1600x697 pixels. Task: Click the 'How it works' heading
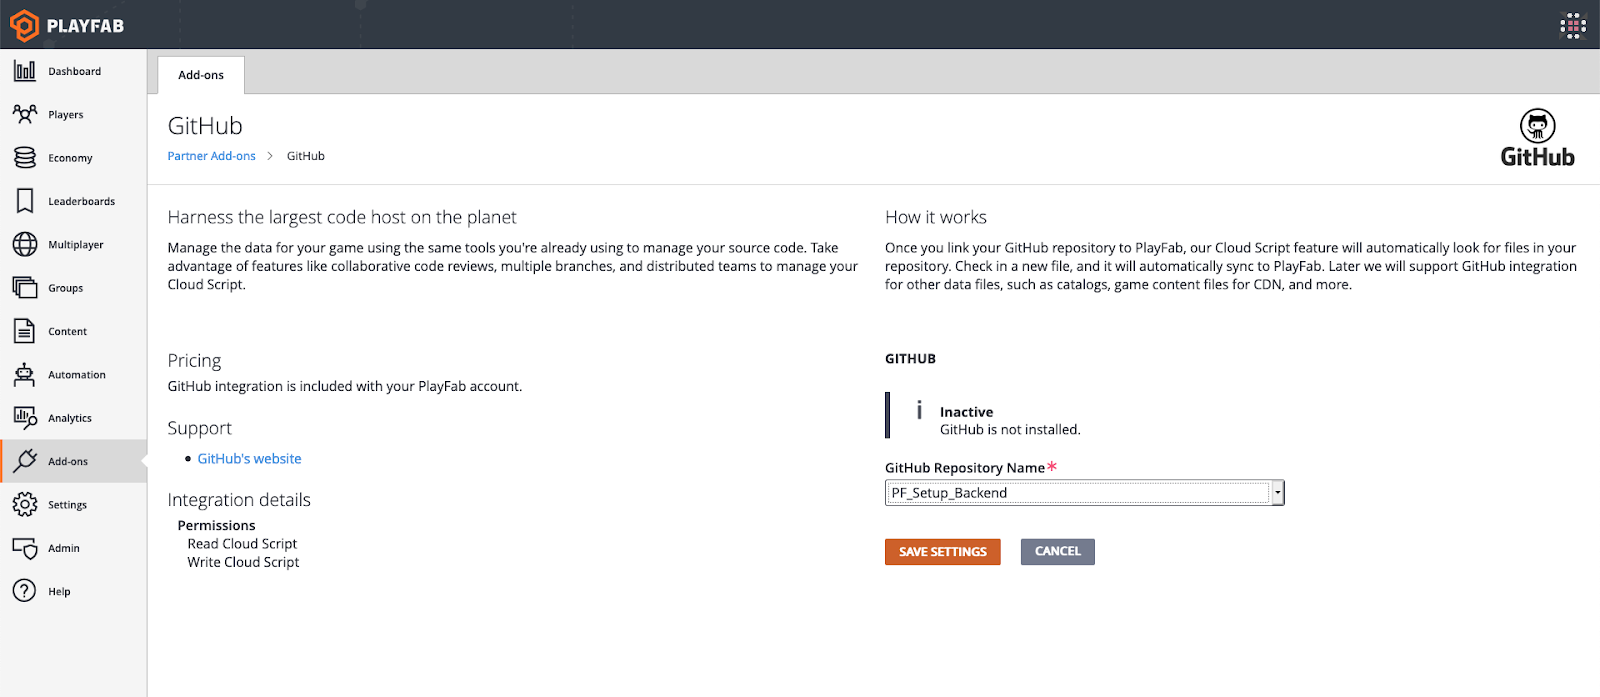(936, 217)
